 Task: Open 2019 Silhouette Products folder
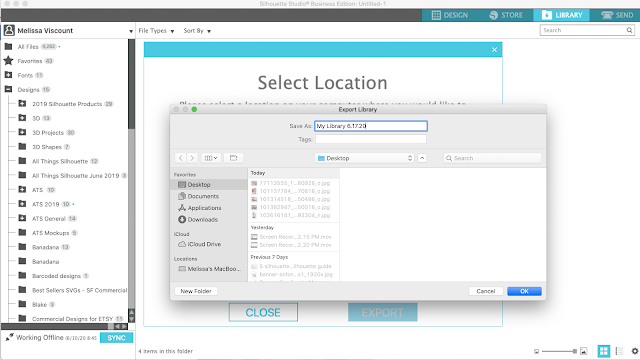click(x=66, y=104)
